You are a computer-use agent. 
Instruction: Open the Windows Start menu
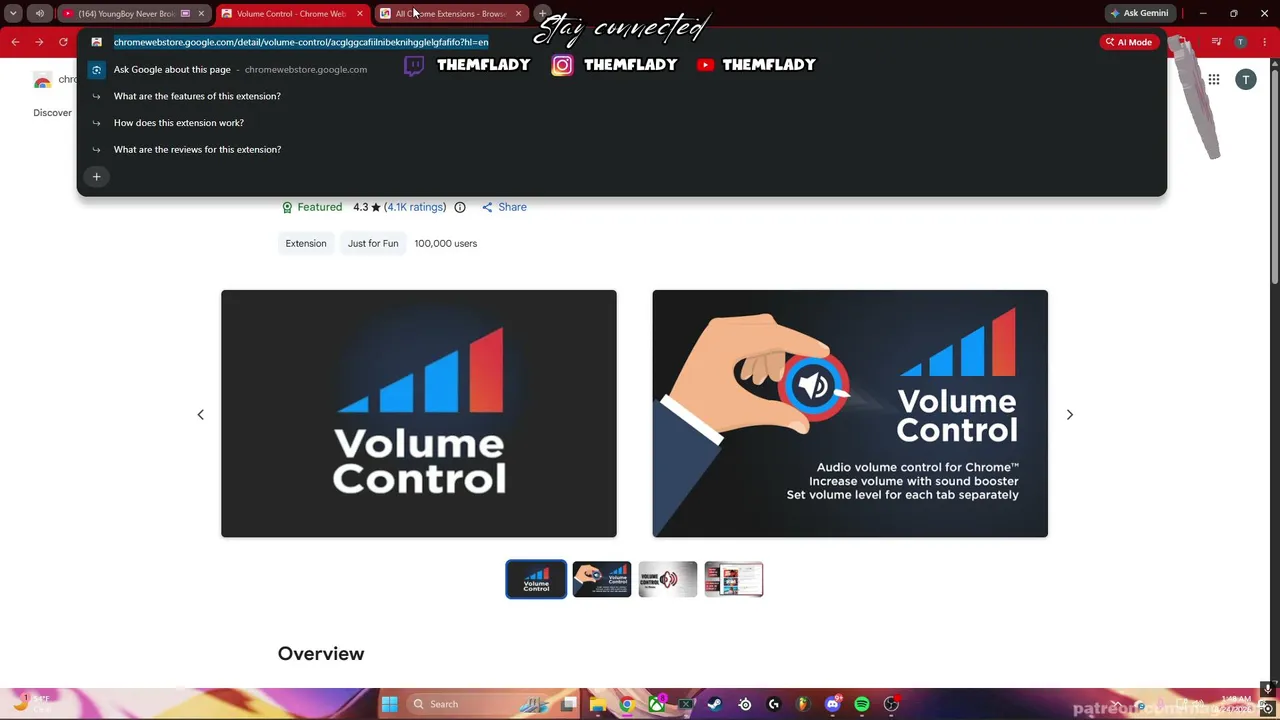[x=389, y=704]
